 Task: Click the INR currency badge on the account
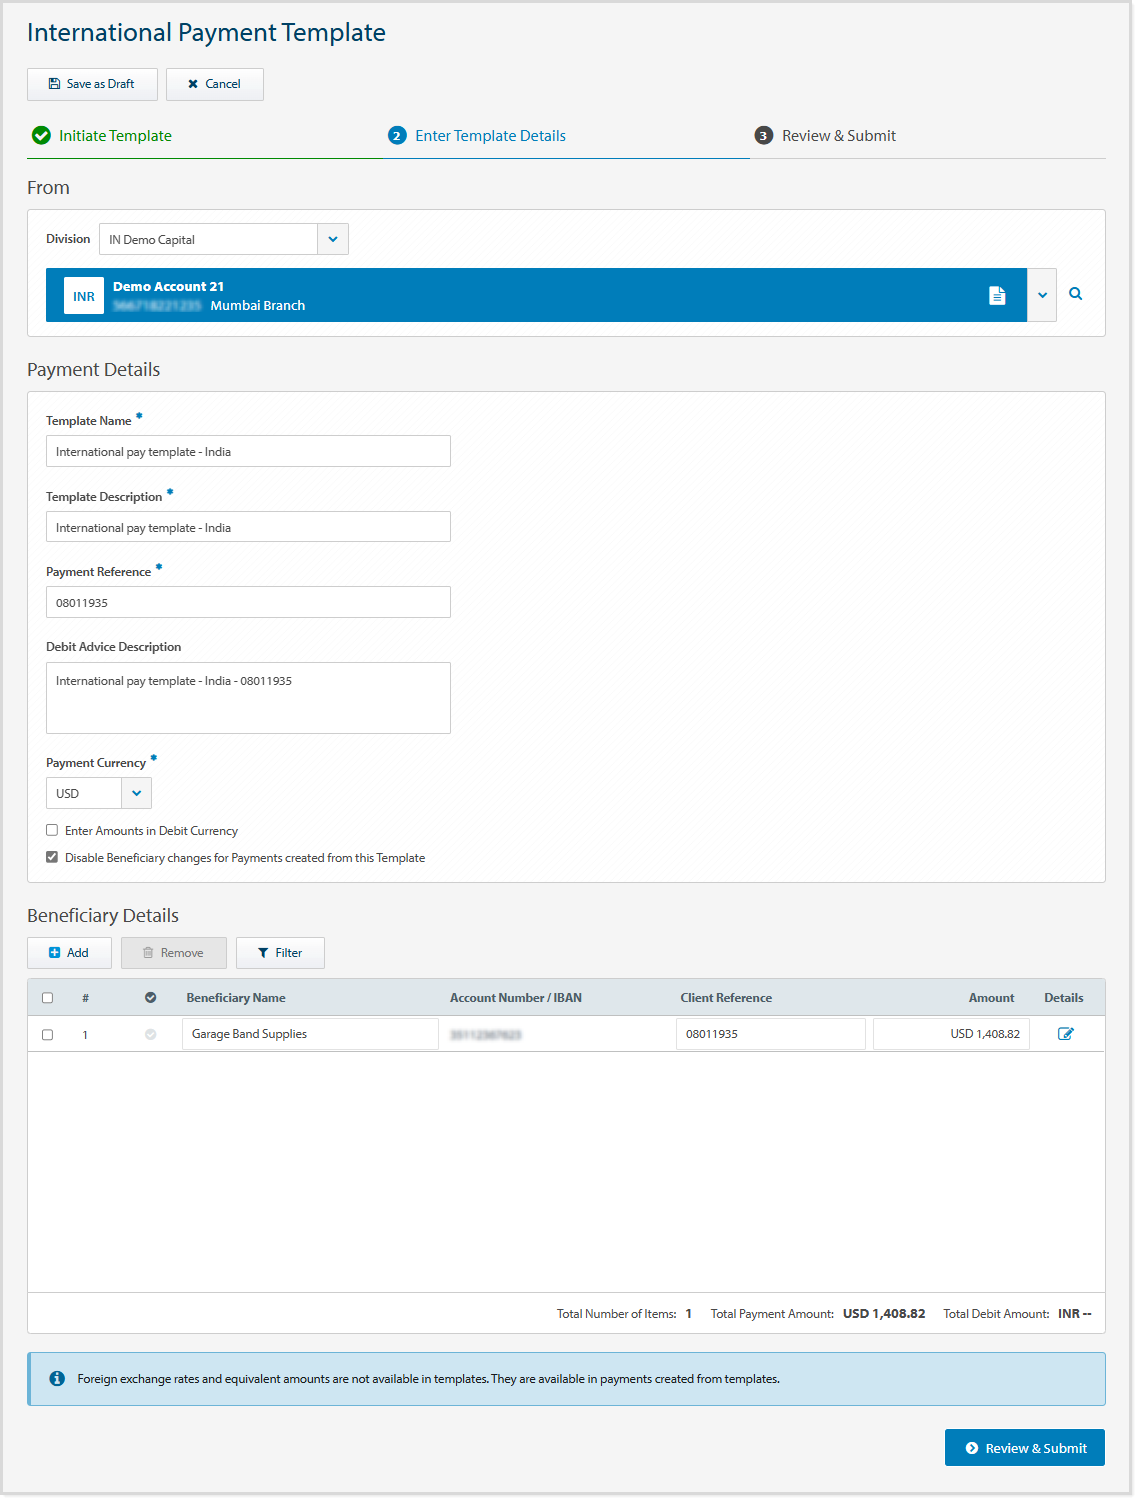(84, 296)
